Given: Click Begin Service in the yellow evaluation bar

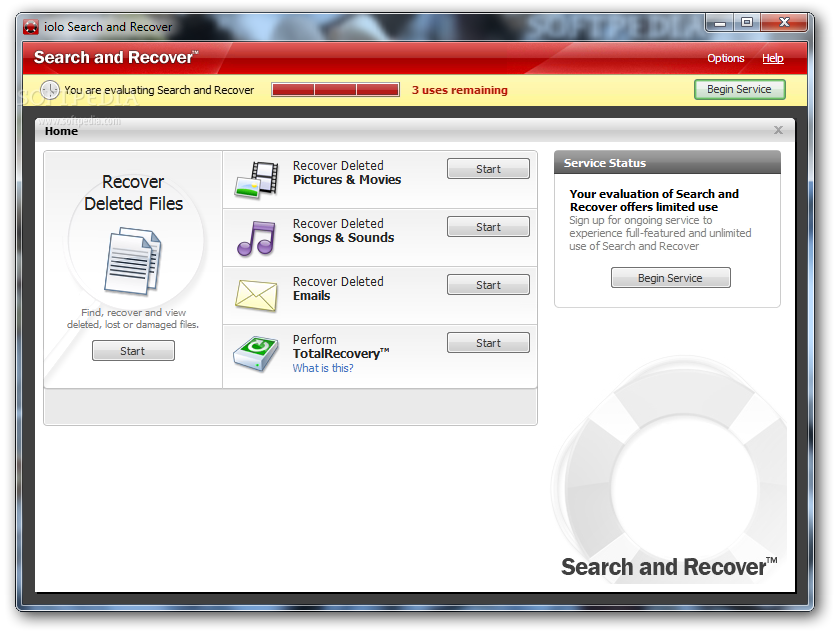Looking at the screenshot, I should 739,89.
